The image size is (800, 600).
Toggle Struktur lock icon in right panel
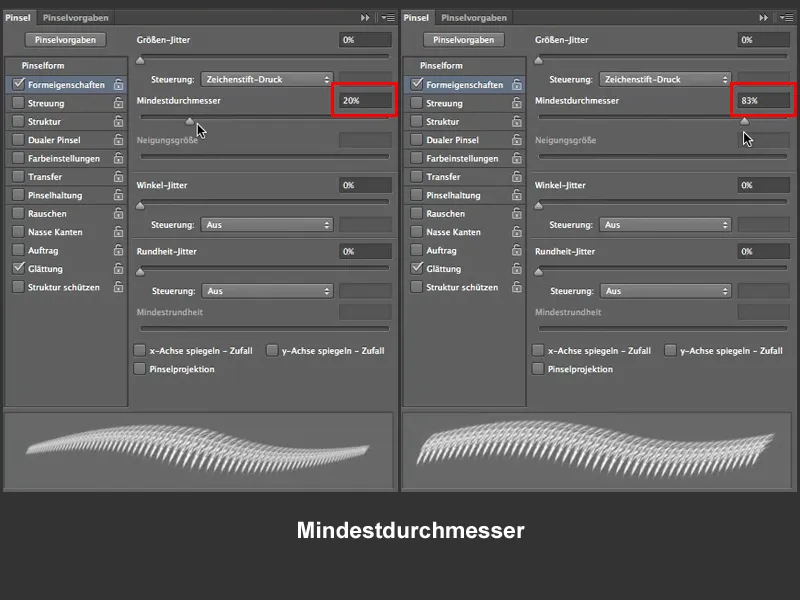pos(517,121)
